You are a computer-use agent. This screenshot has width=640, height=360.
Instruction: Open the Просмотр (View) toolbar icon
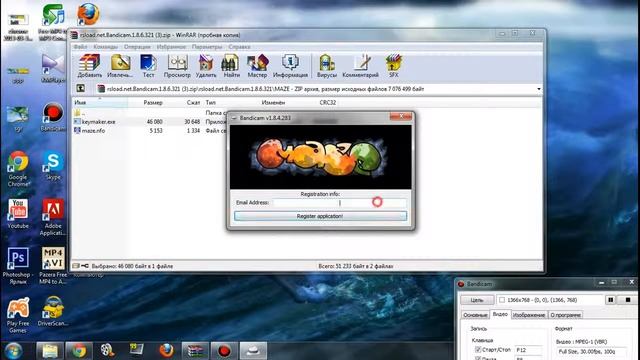pos(177,66)
